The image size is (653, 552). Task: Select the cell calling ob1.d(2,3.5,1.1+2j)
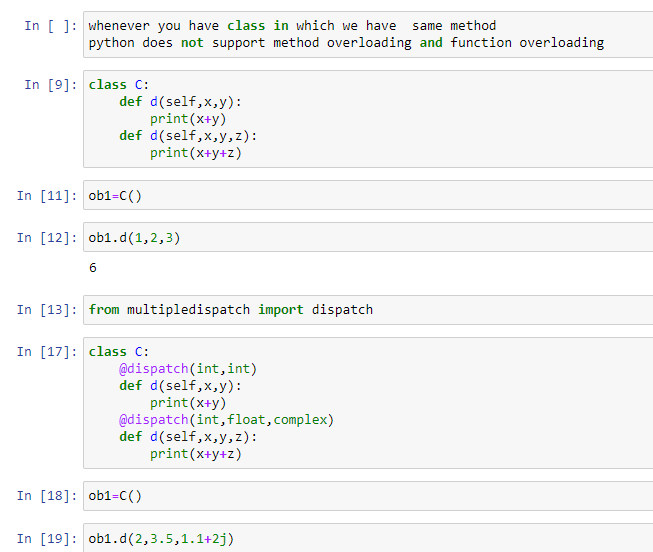[x=368, y=538]
